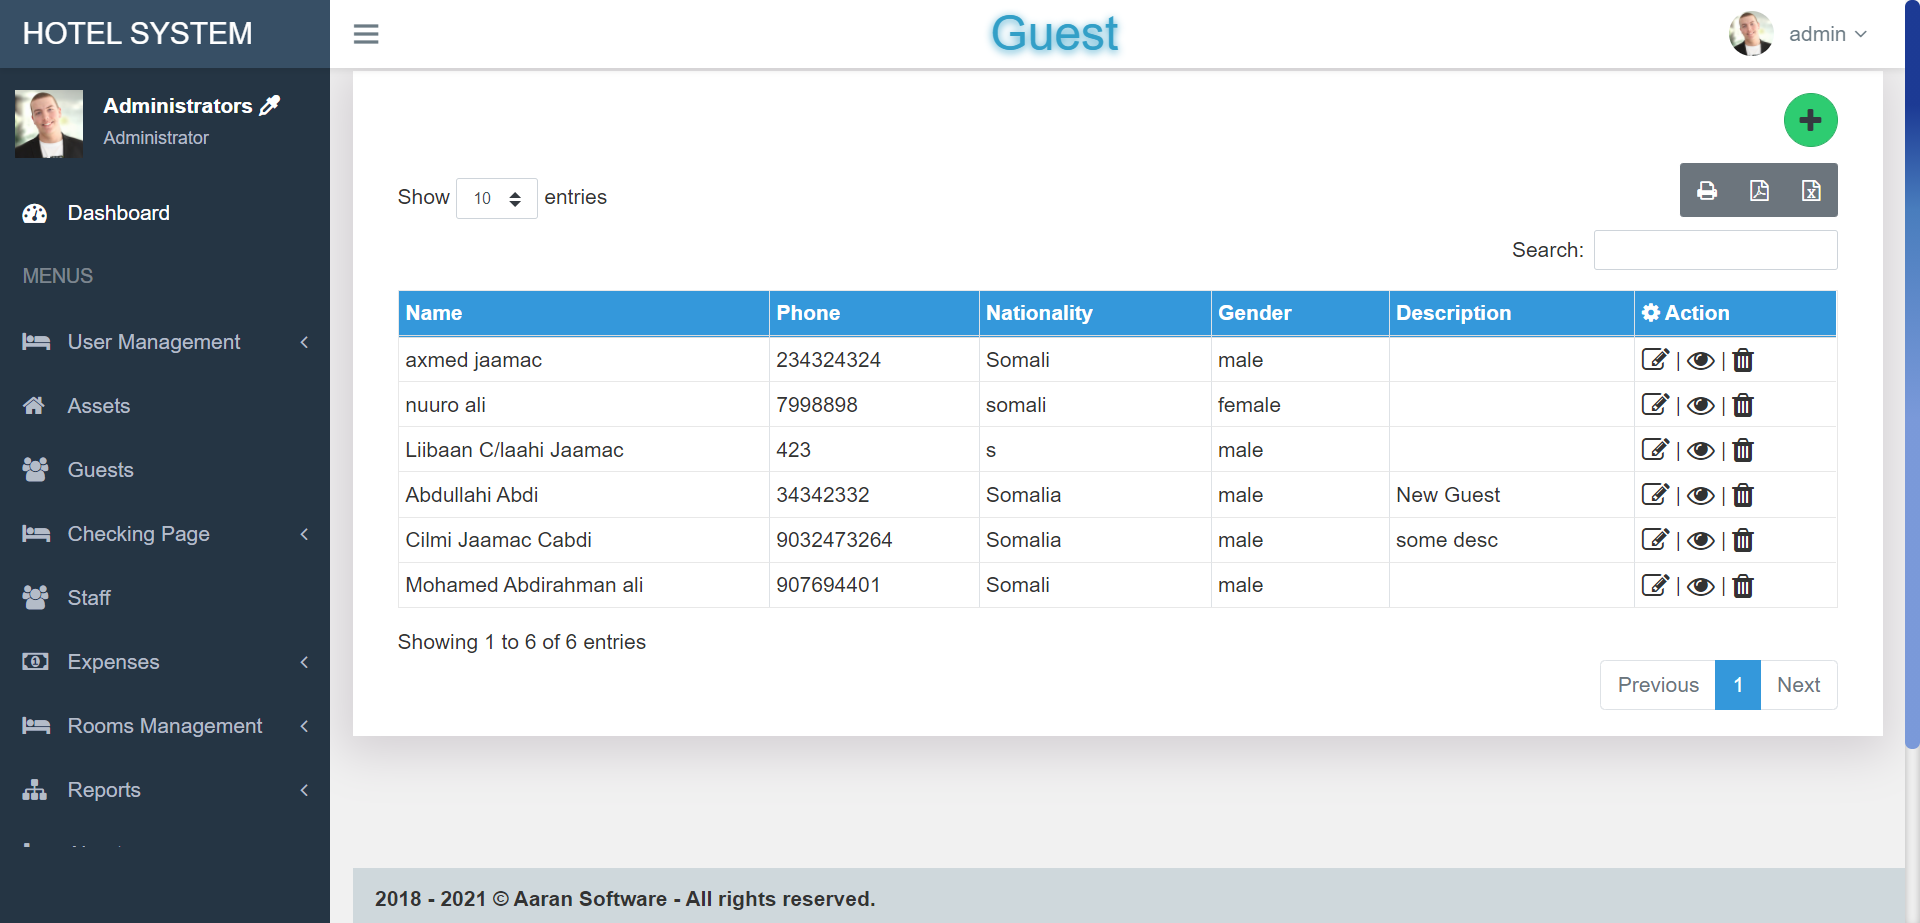Screen dimensions: 1920x923
Task: Expand the User Management menu
Action: point(153,342)
